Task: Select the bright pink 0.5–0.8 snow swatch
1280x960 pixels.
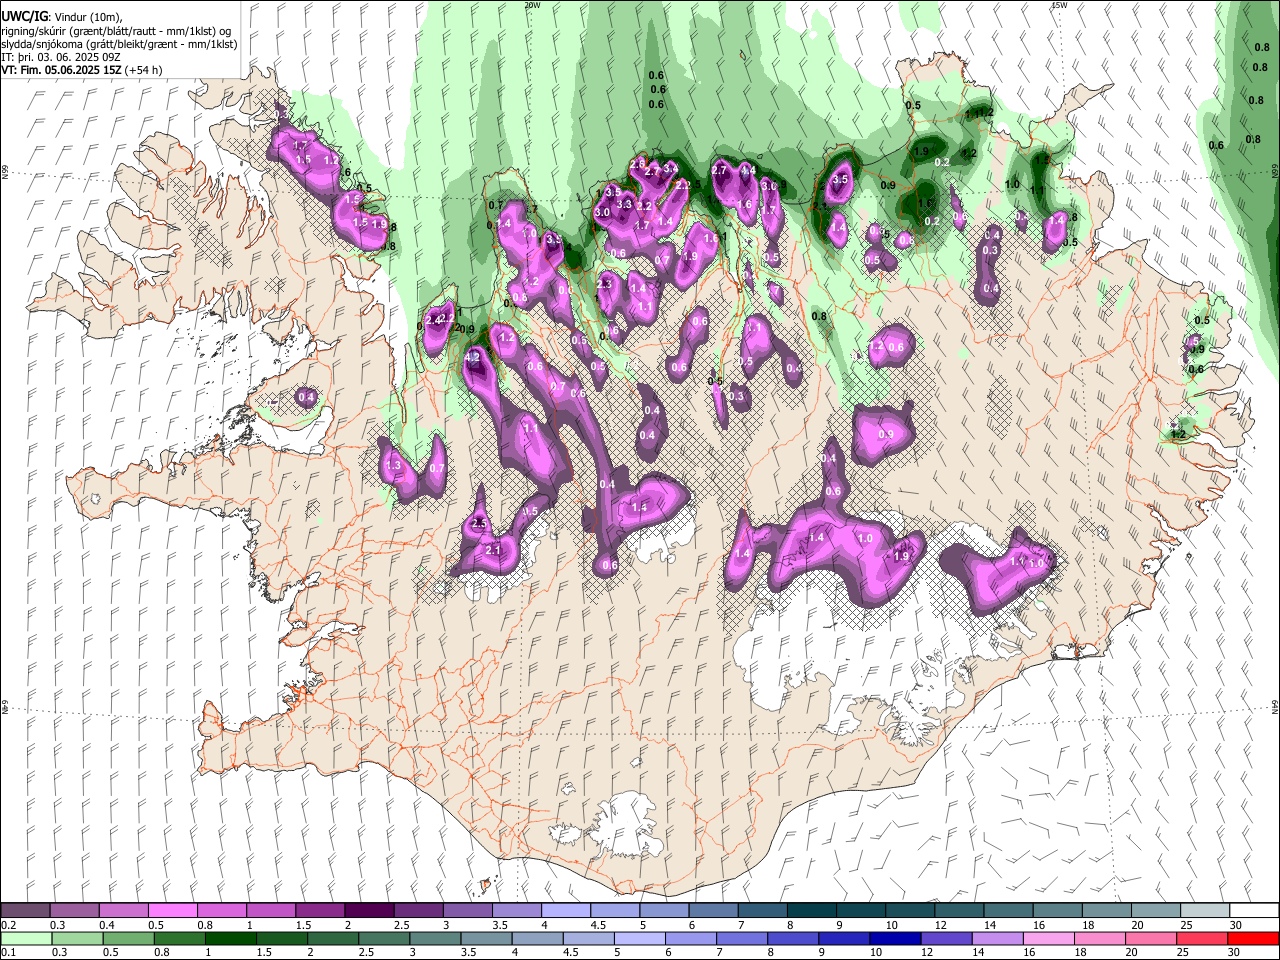Action: tap(172, 910)
